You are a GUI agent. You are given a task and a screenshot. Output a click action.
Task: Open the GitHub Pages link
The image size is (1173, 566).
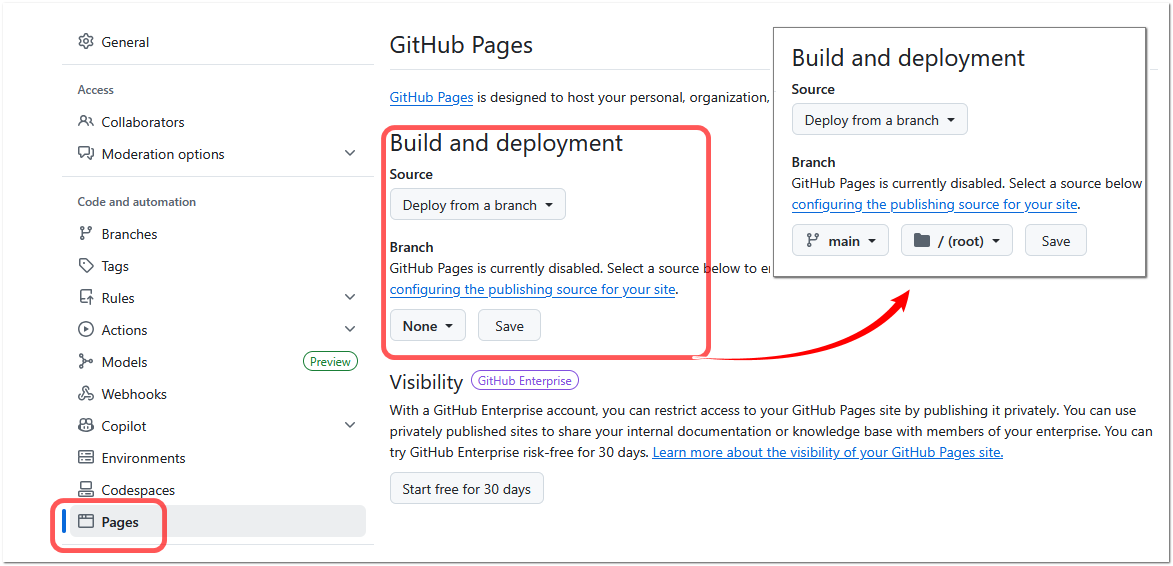coord(432,97)
